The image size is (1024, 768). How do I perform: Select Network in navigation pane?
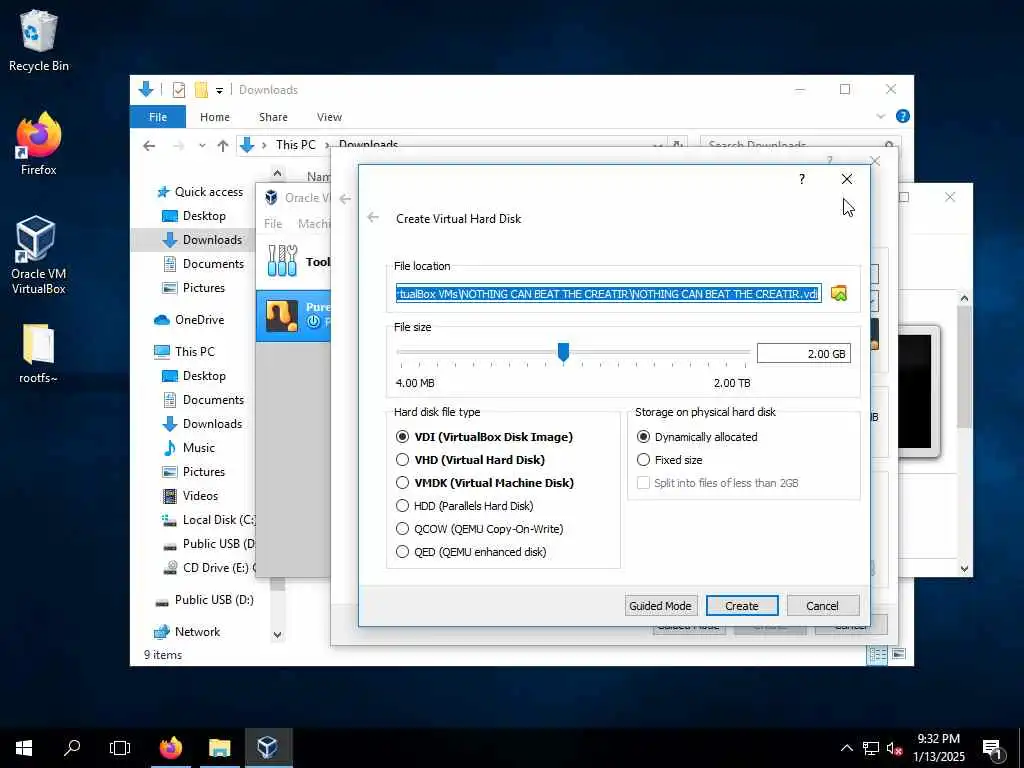pos(187,632)
